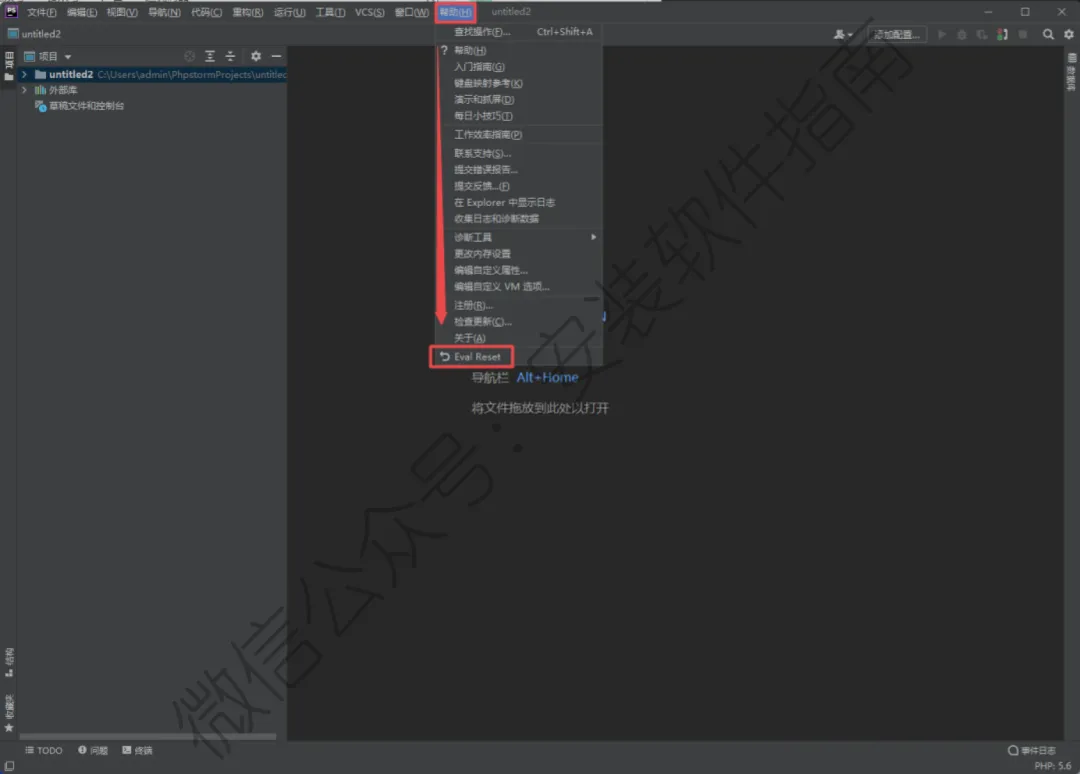Expand the untitled2 project folder
This screenshot has height=774, width=1080.
coord(24,74)
